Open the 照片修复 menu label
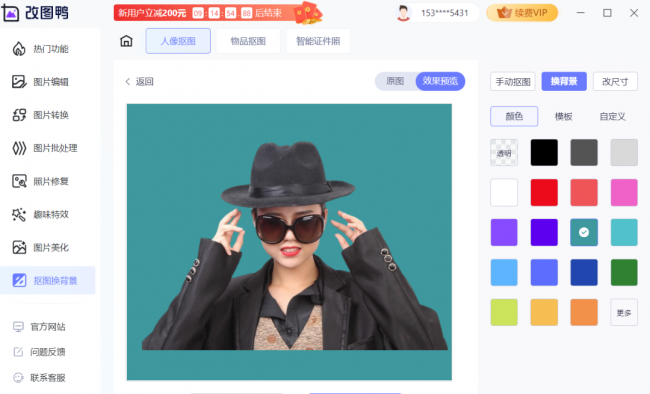 pos(51,181)
